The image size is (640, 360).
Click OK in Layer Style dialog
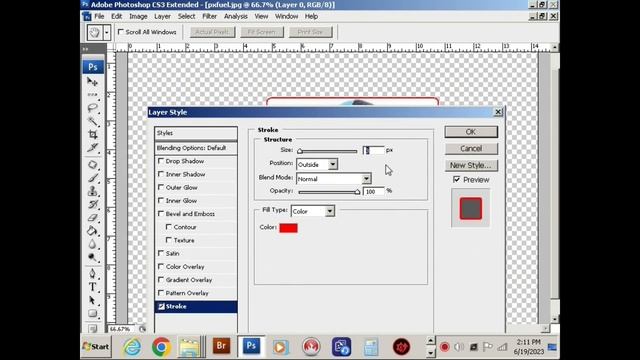point(471,132)
